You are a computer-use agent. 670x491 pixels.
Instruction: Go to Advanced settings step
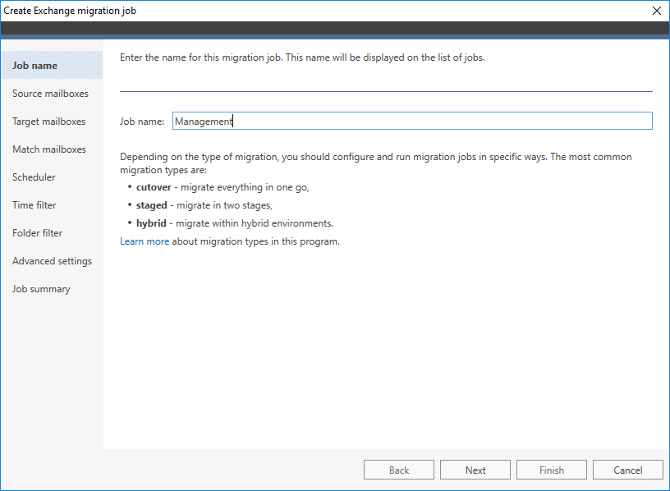pyautogui.click(x=52, y=261)
